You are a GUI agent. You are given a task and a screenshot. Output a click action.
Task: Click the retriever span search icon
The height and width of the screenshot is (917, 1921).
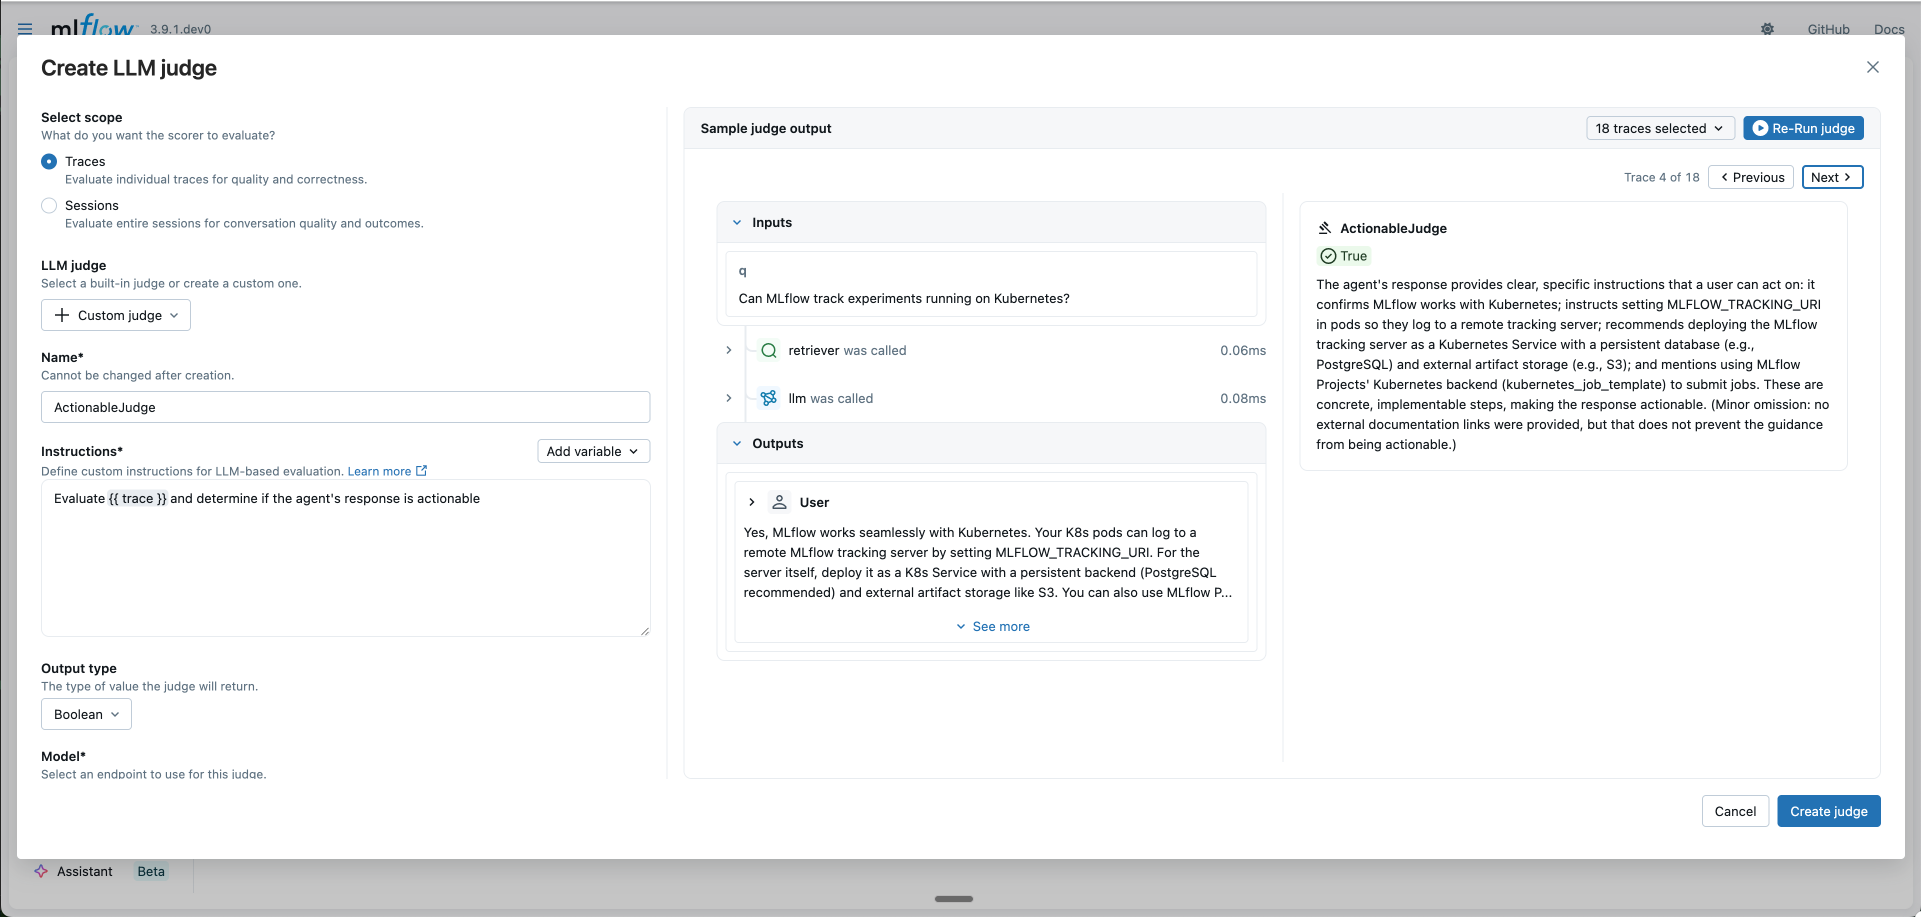(x=769, y=351)
